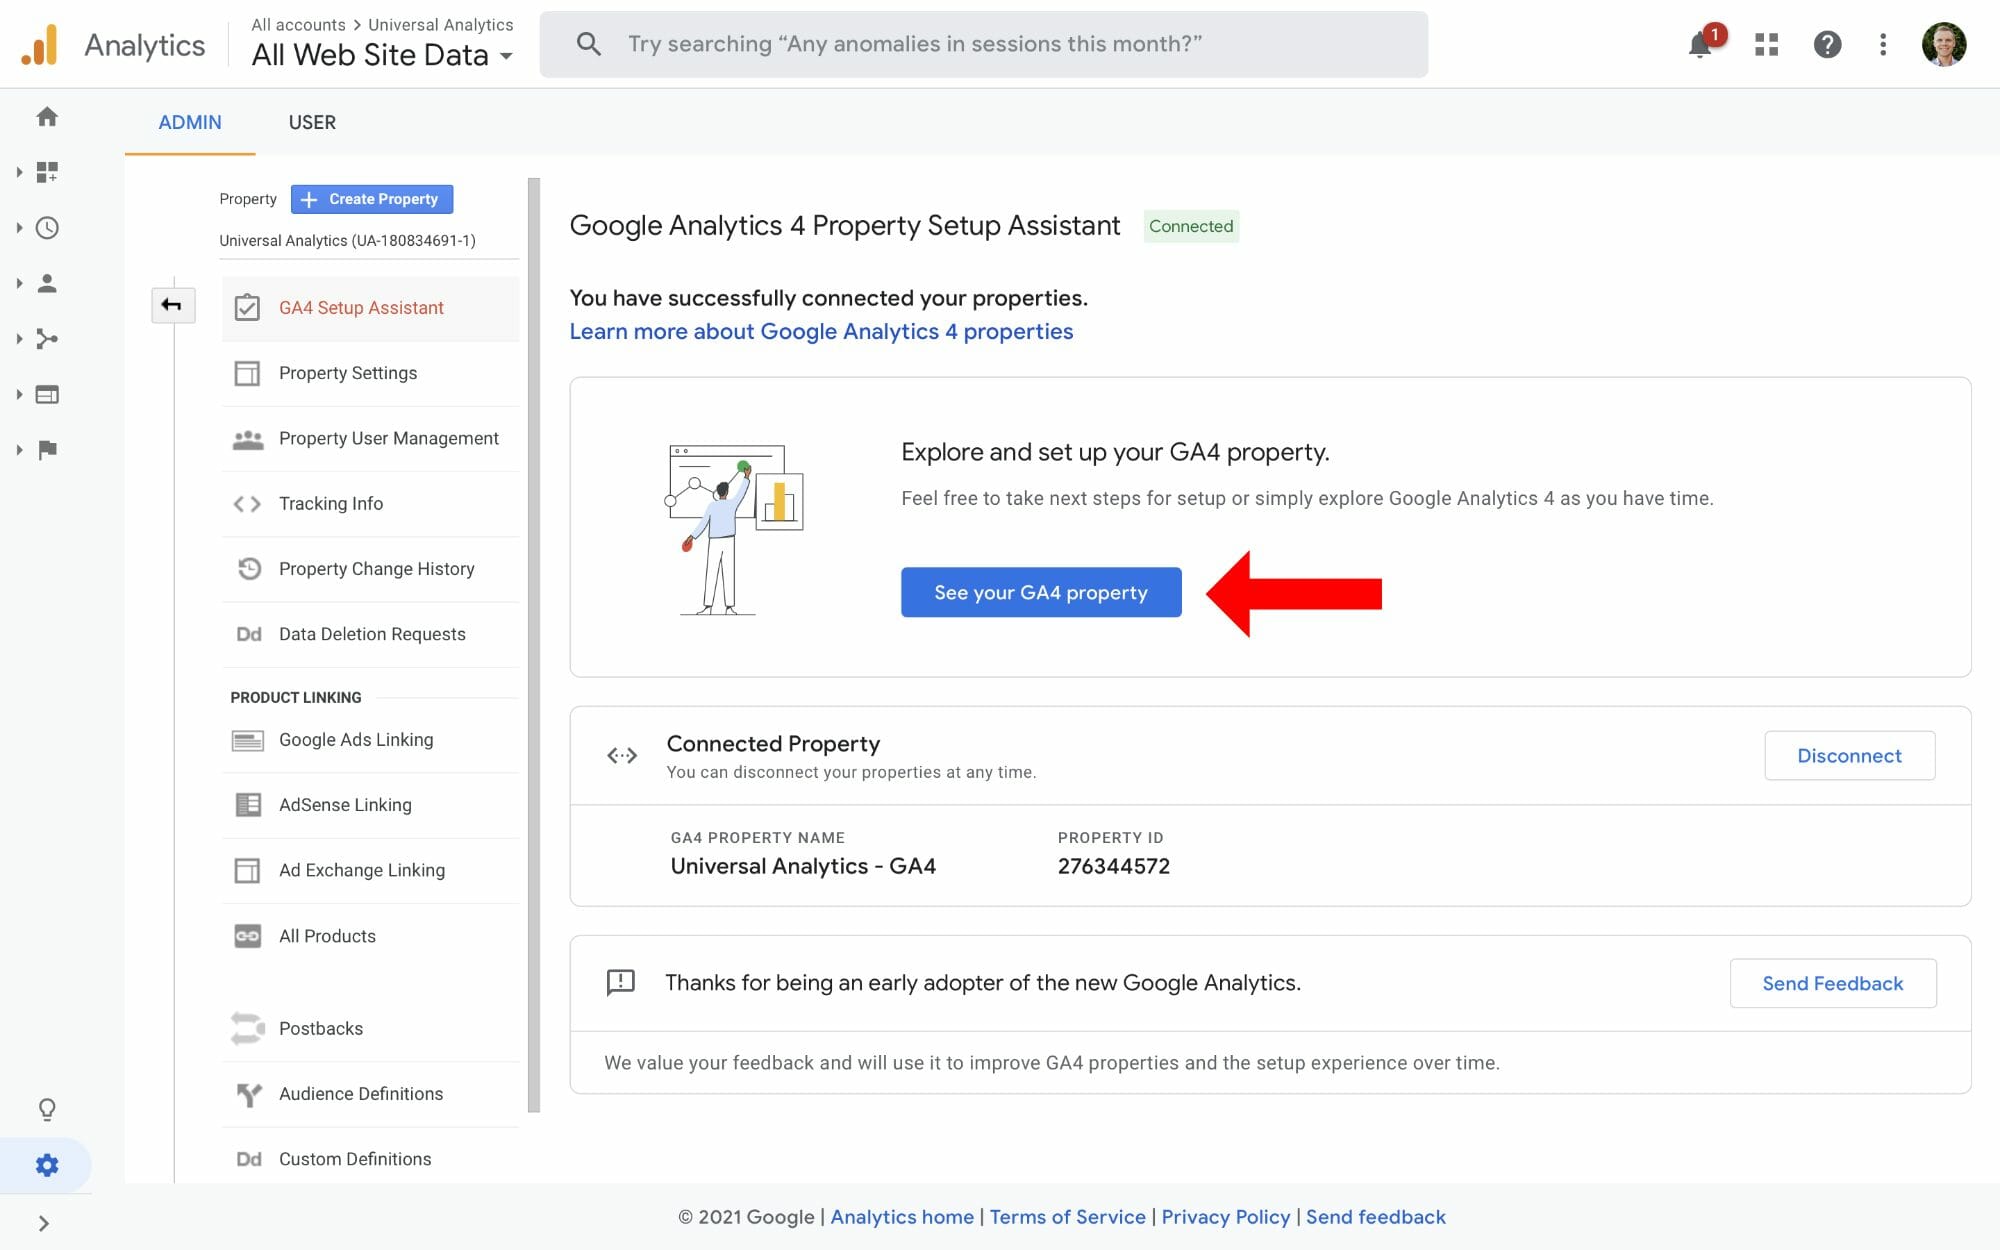This screenshot has height=1250, width=2000.
Task: Click the Ad Exchange Linking icon
Action: [247, 871]
